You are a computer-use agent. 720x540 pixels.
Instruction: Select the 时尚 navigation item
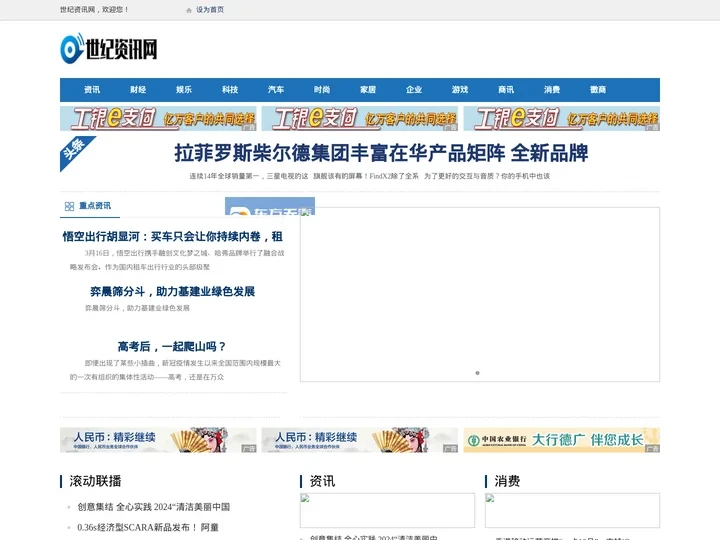point(322,90)
